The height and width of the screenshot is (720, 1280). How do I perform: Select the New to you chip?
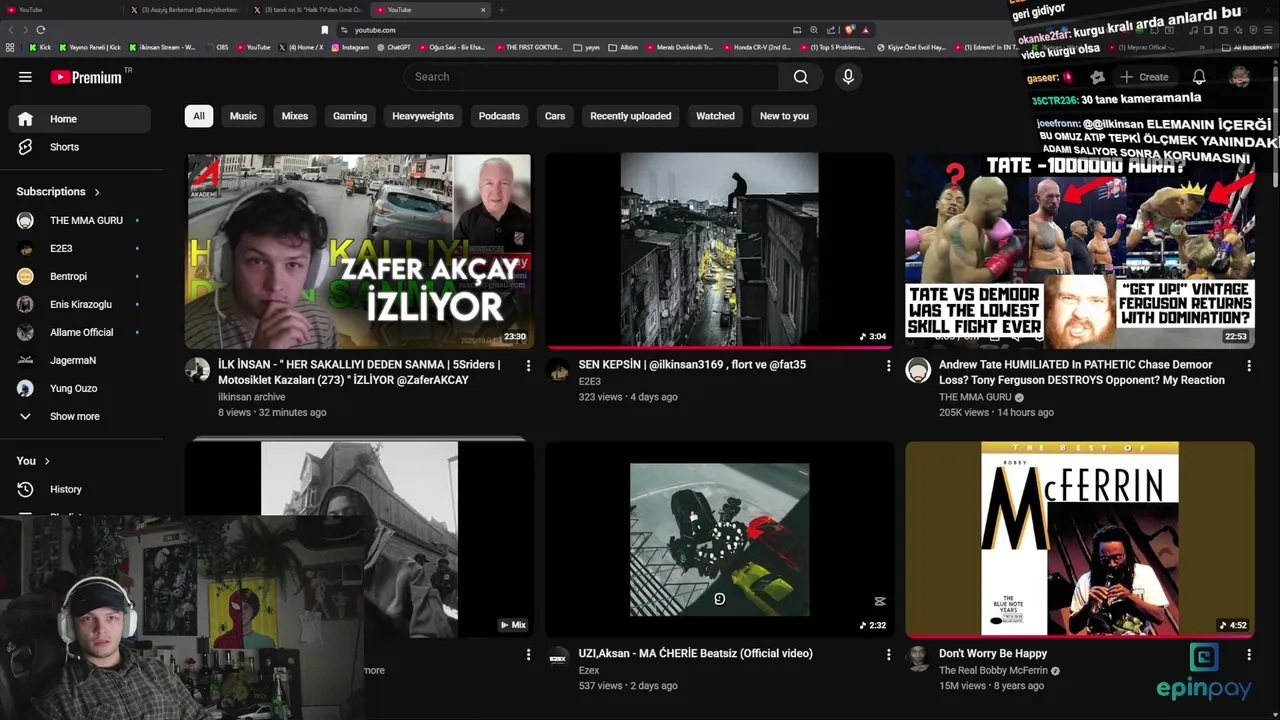784,116
